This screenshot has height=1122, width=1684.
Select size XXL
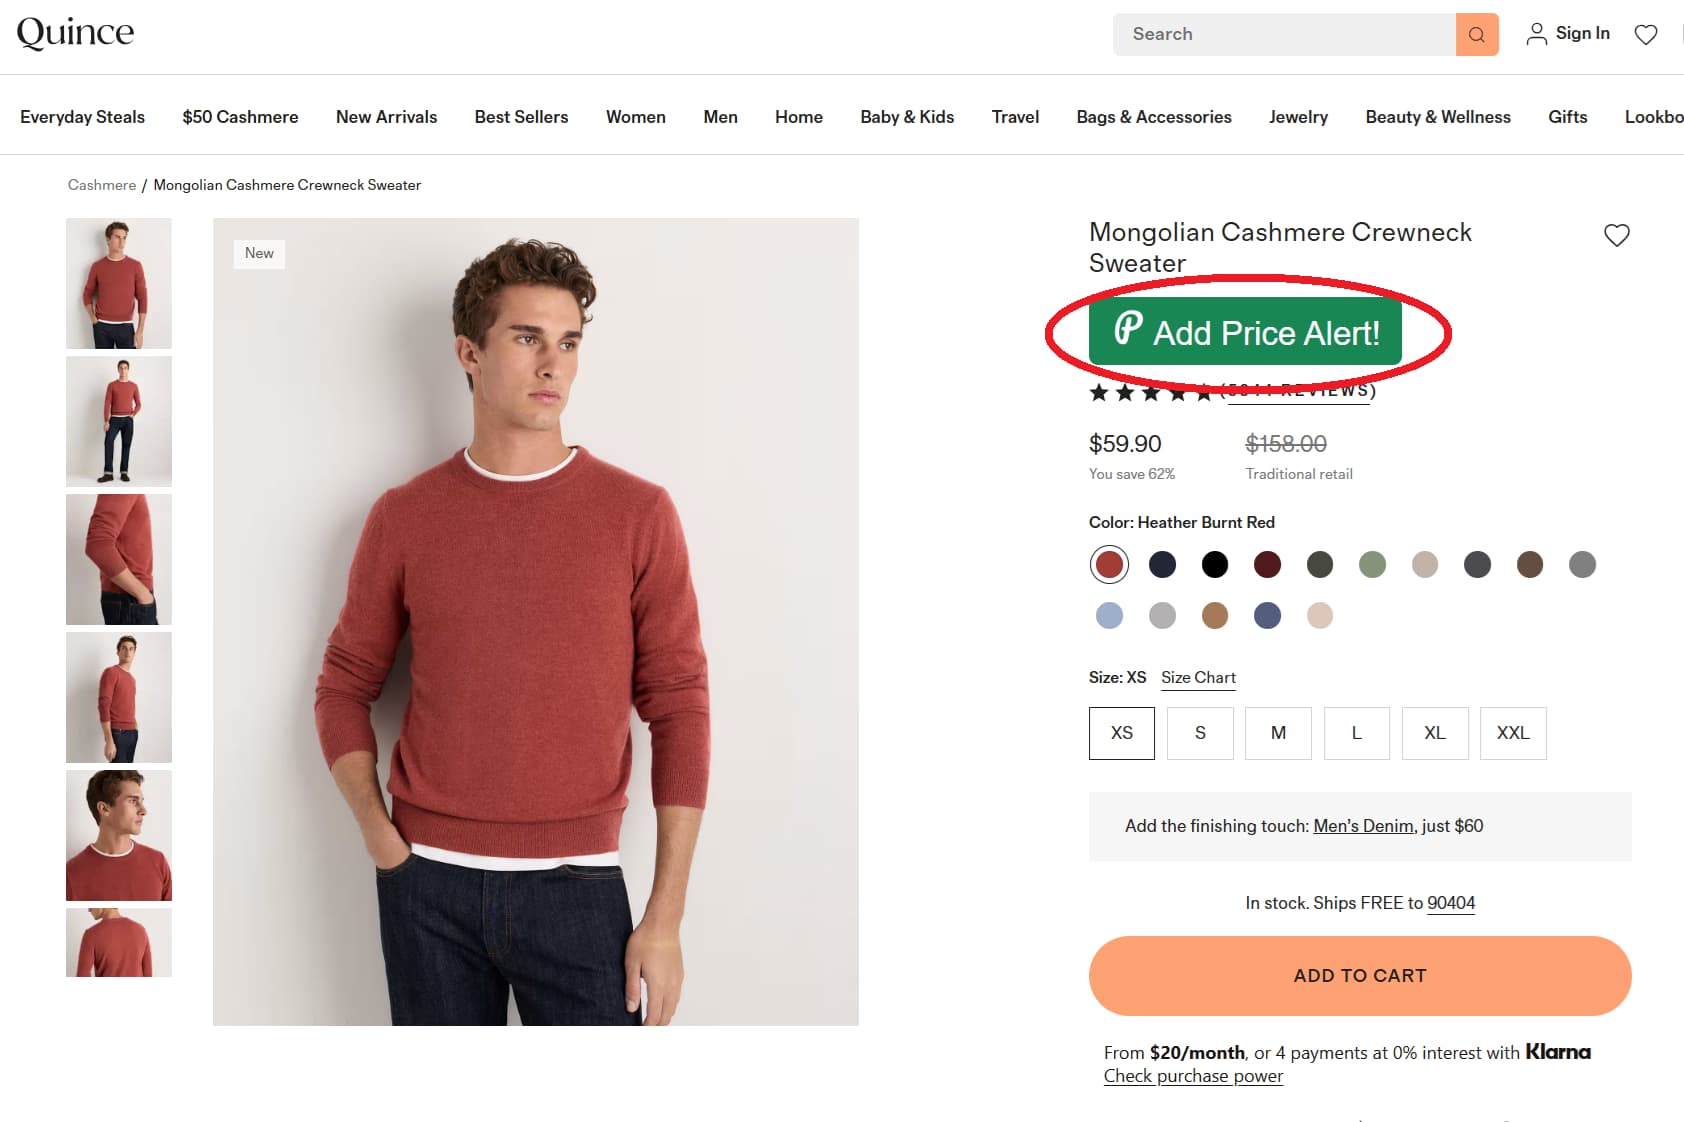tap(1513, 733)
